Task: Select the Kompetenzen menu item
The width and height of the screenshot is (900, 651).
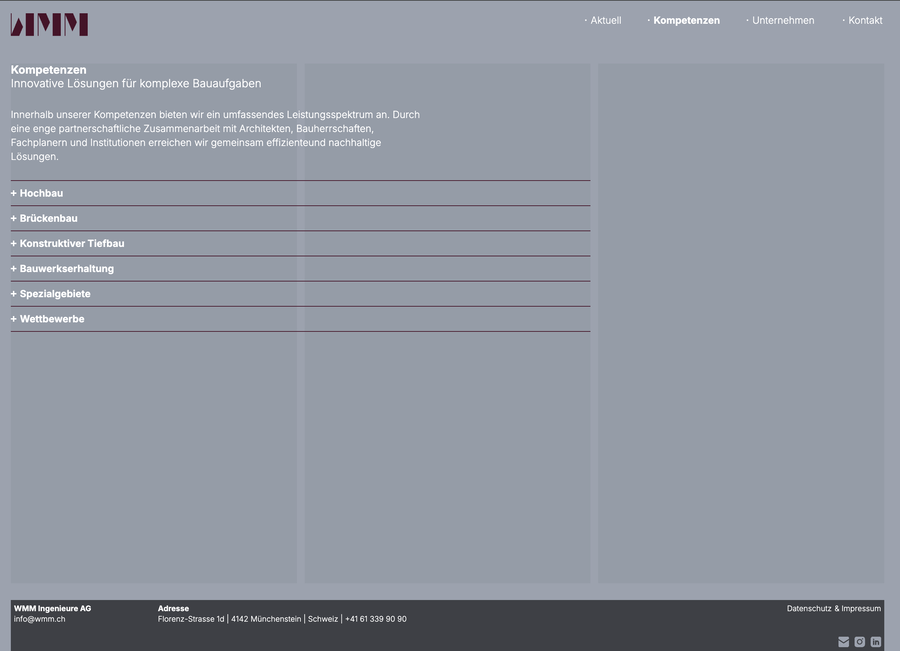Action: point(686,20)
